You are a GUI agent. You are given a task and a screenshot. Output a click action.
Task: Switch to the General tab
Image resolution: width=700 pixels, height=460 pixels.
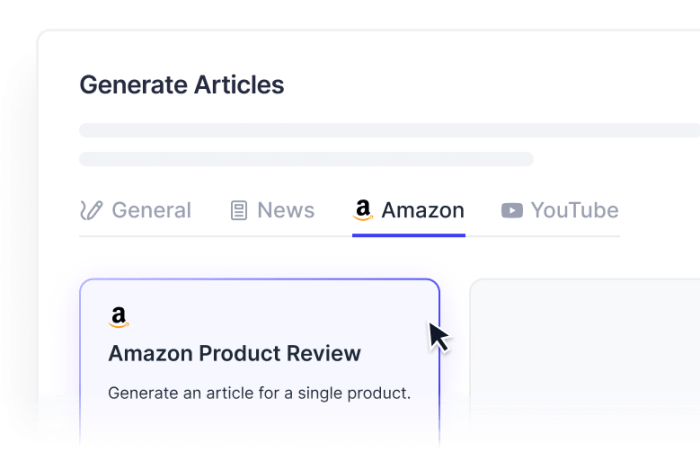(x=151, y=211)
